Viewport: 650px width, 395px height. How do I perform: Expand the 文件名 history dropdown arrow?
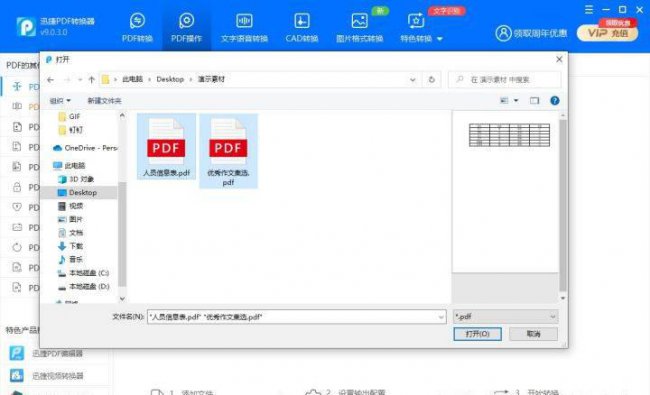441,317
